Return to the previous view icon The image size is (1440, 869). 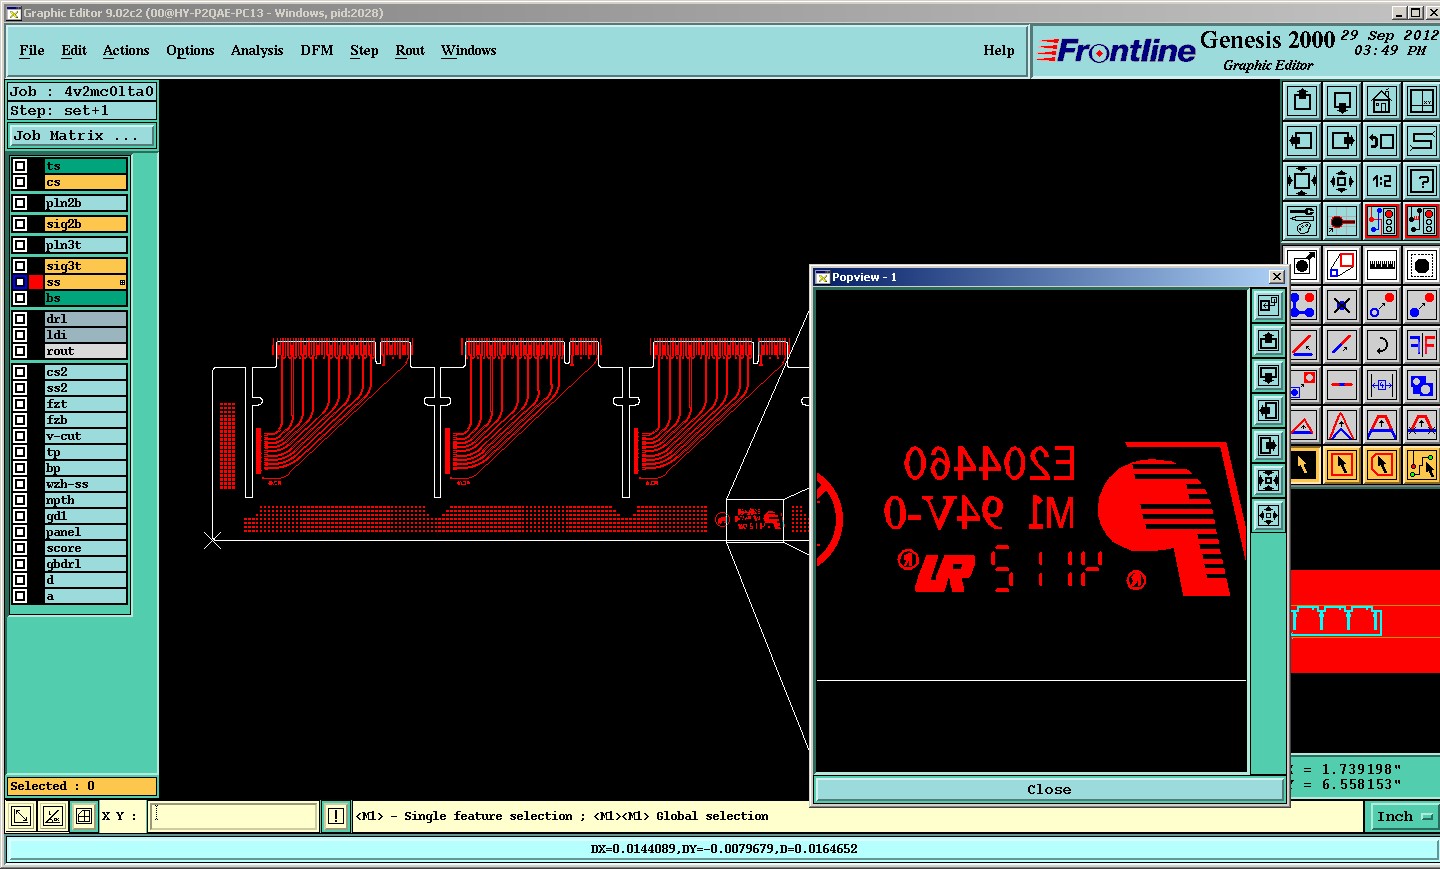[x=1382, y=141]
